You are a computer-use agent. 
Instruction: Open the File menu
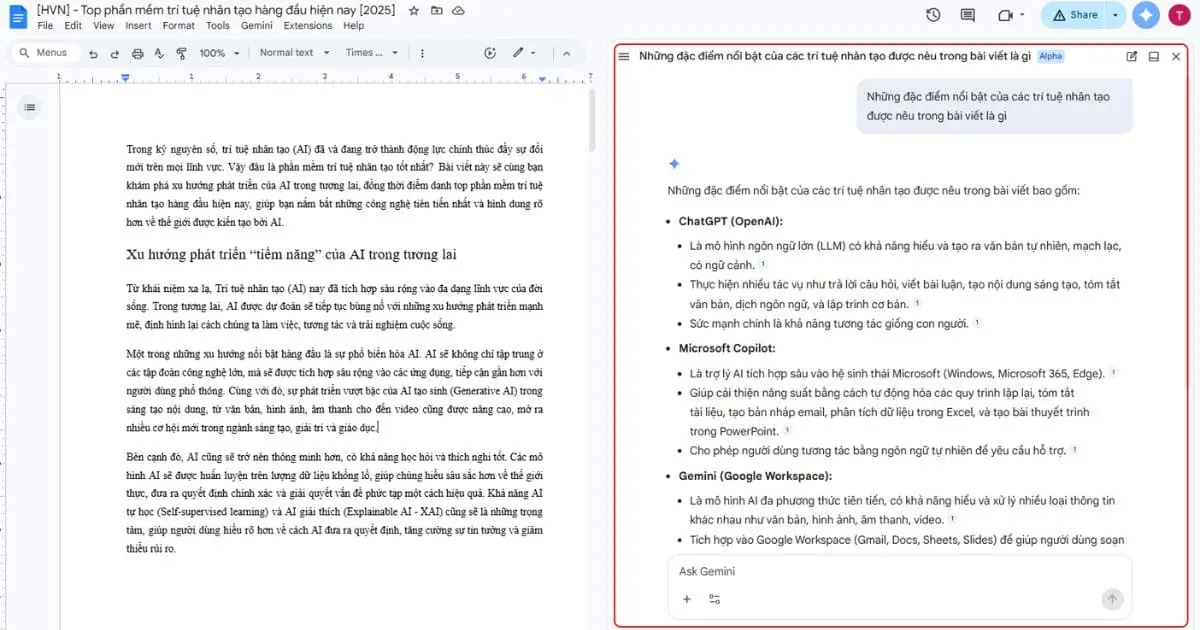(x=45, y=26)
